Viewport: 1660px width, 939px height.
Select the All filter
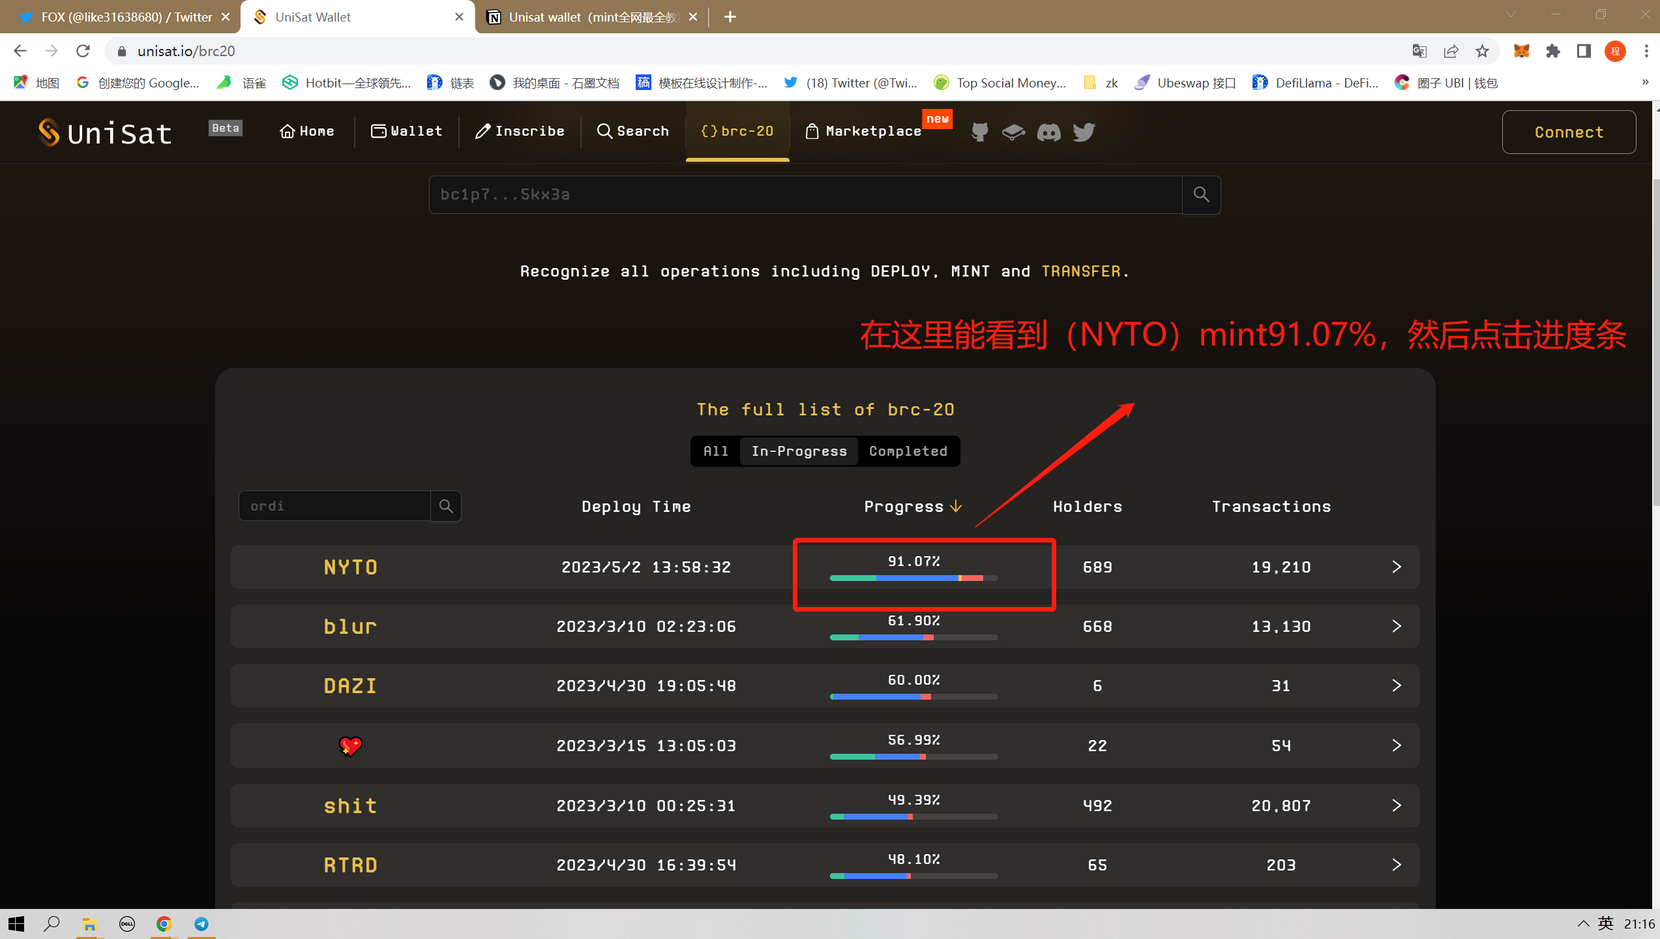(716, 451)
